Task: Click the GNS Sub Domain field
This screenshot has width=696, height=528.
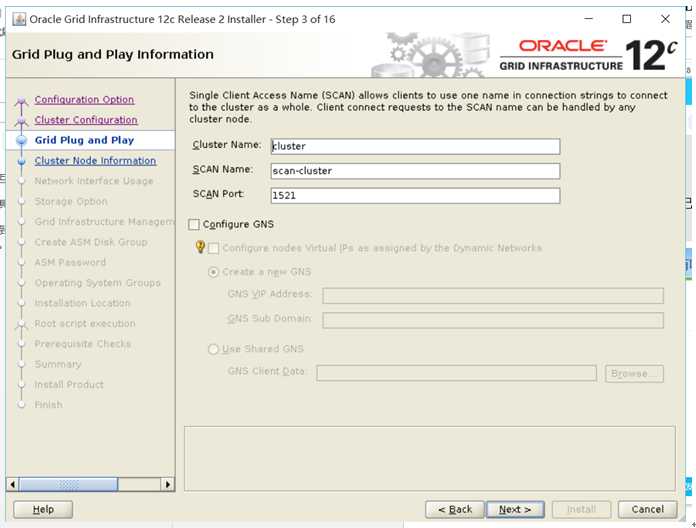Action: [x=493, y=320]
